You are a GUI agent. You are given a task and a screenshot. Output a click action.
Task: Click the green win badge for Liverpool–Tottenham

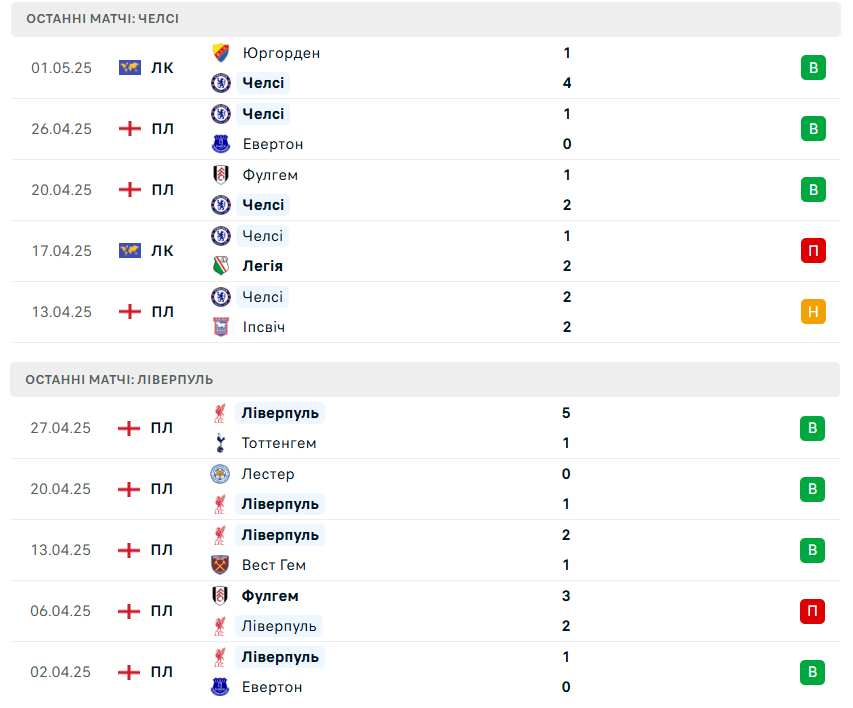pos(812,428)
